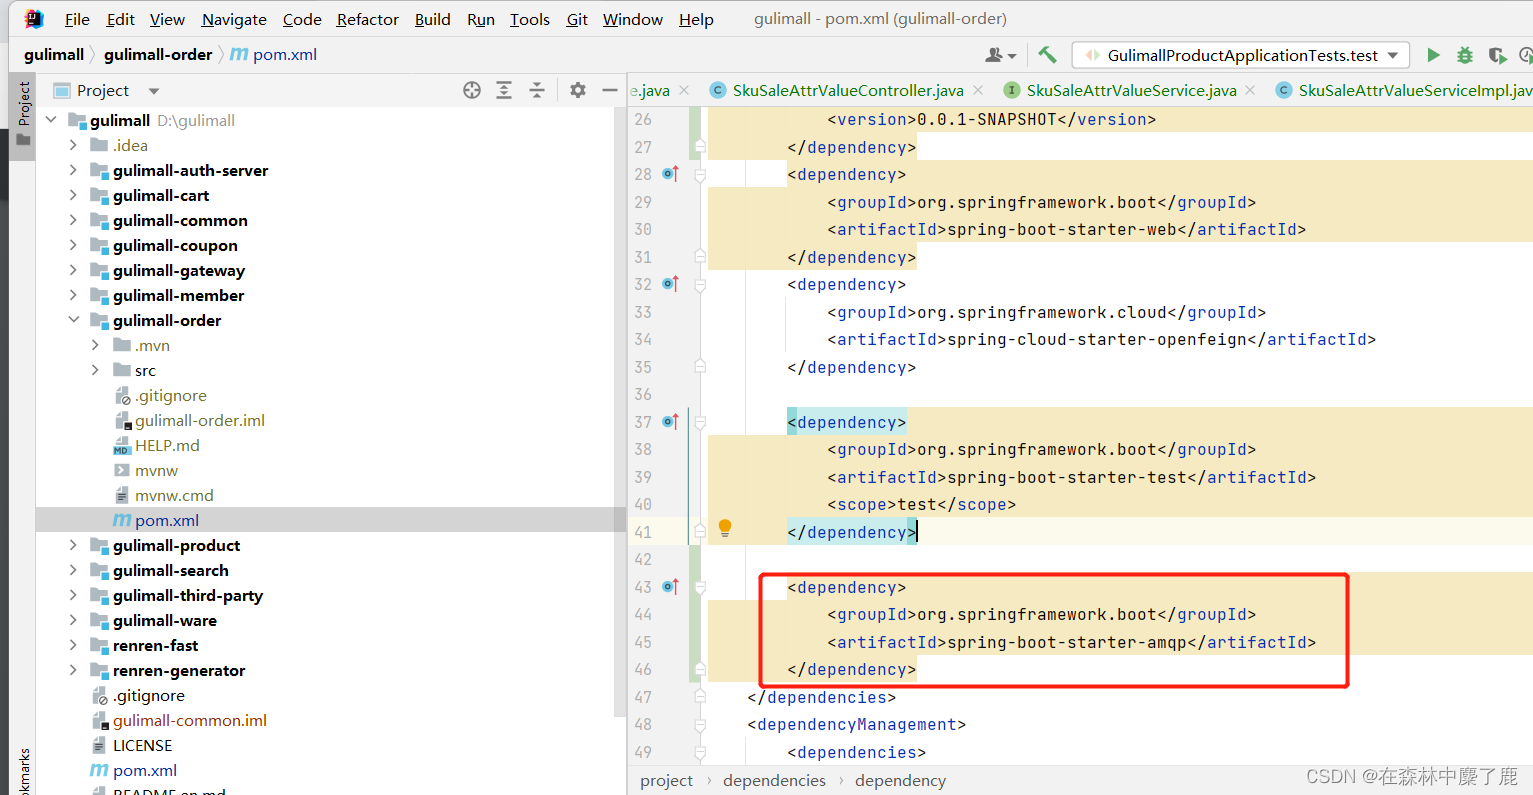This screenshot has width=1533, height=795.
Task: Select the gulimall-ware module
Action: [x=165, y=620]
